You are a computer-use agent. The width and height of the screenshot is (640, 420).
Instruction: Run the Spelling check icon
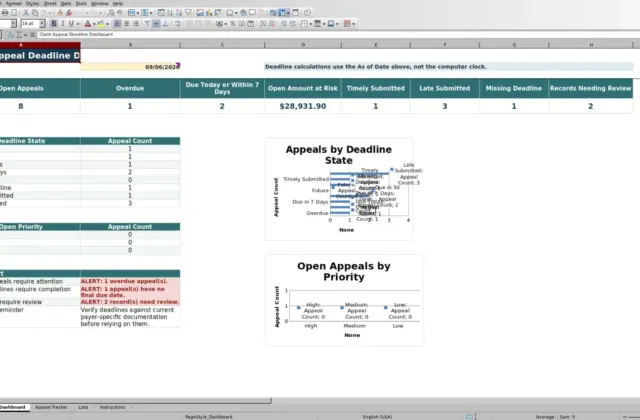point(120,13)
